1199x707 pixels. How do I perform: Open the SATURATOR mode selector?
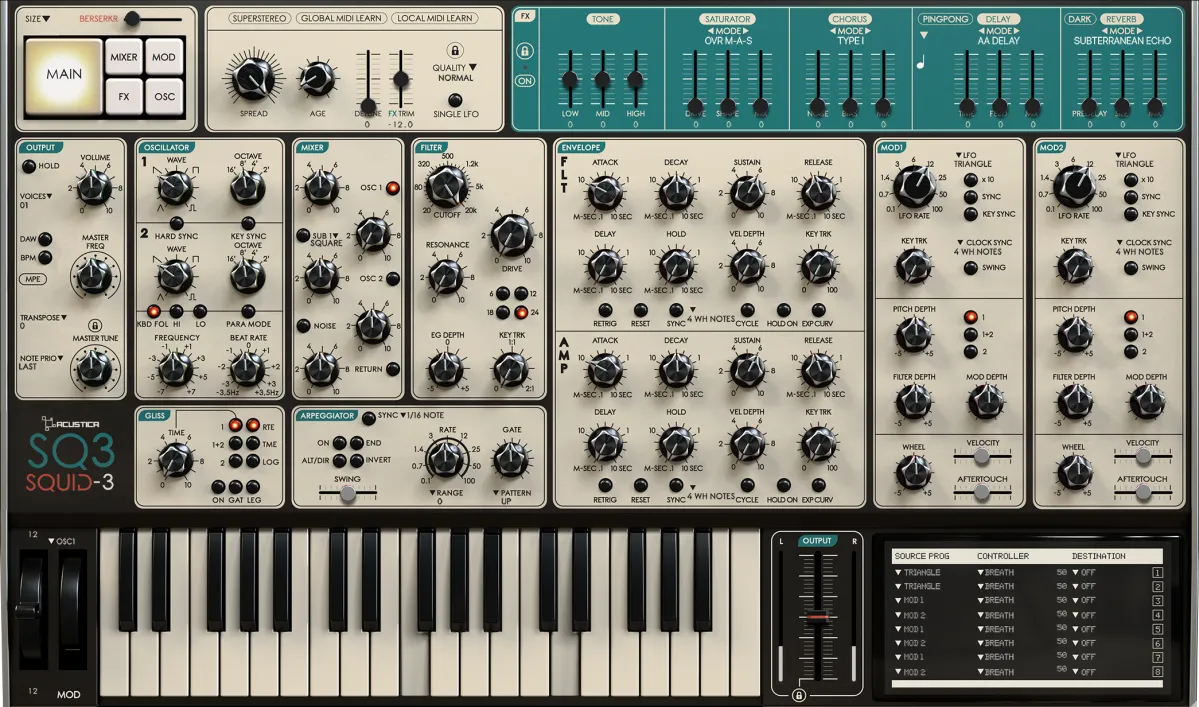[728, 30]
